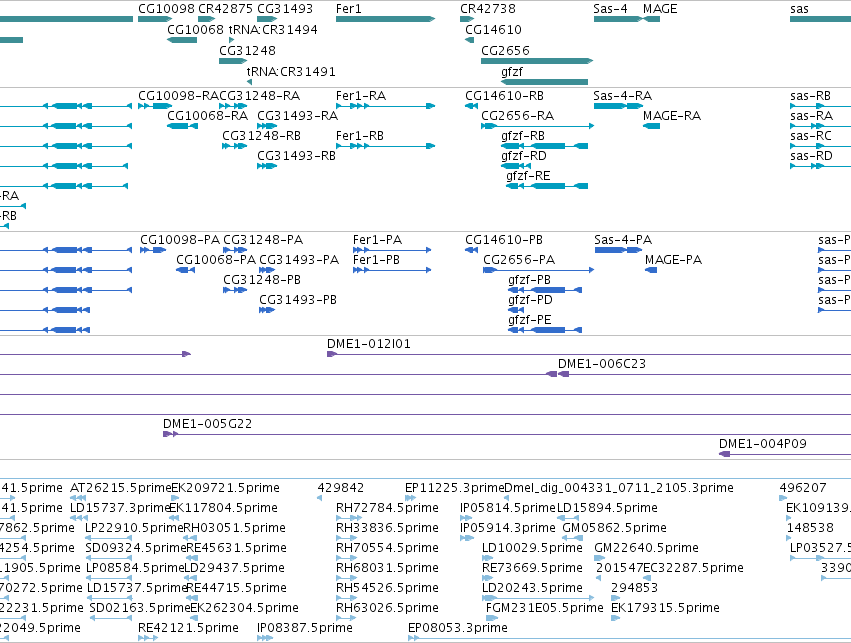Viewport: 851px width, 643px height.
Task: Click the CG31493-RB transcript label
Action: point(296,156)
